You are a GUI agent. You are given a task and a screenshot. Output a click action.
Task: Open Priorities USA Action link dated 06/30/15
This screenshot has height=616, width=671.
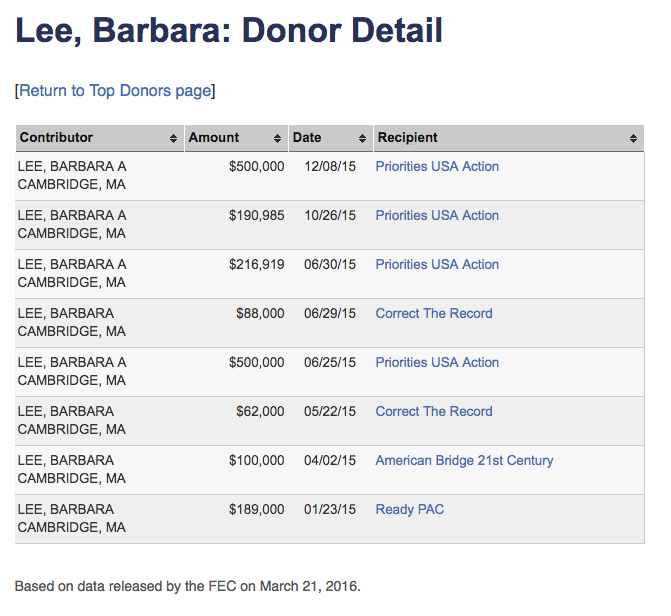(437, 265)
